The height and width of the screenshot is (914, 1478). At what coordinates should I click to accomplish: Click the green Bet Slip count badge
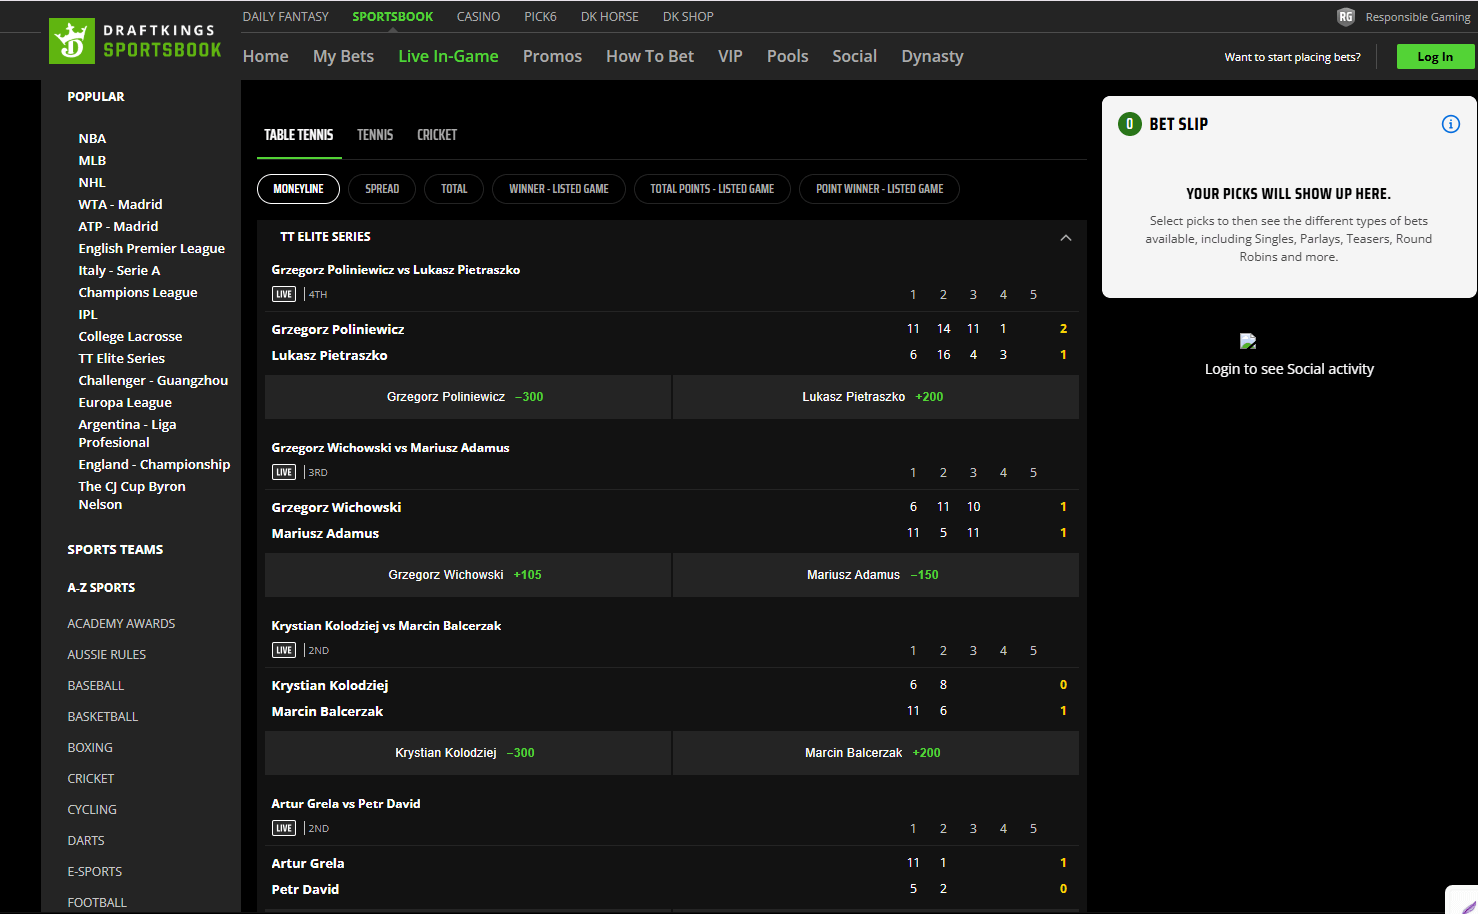(1129, 124)
